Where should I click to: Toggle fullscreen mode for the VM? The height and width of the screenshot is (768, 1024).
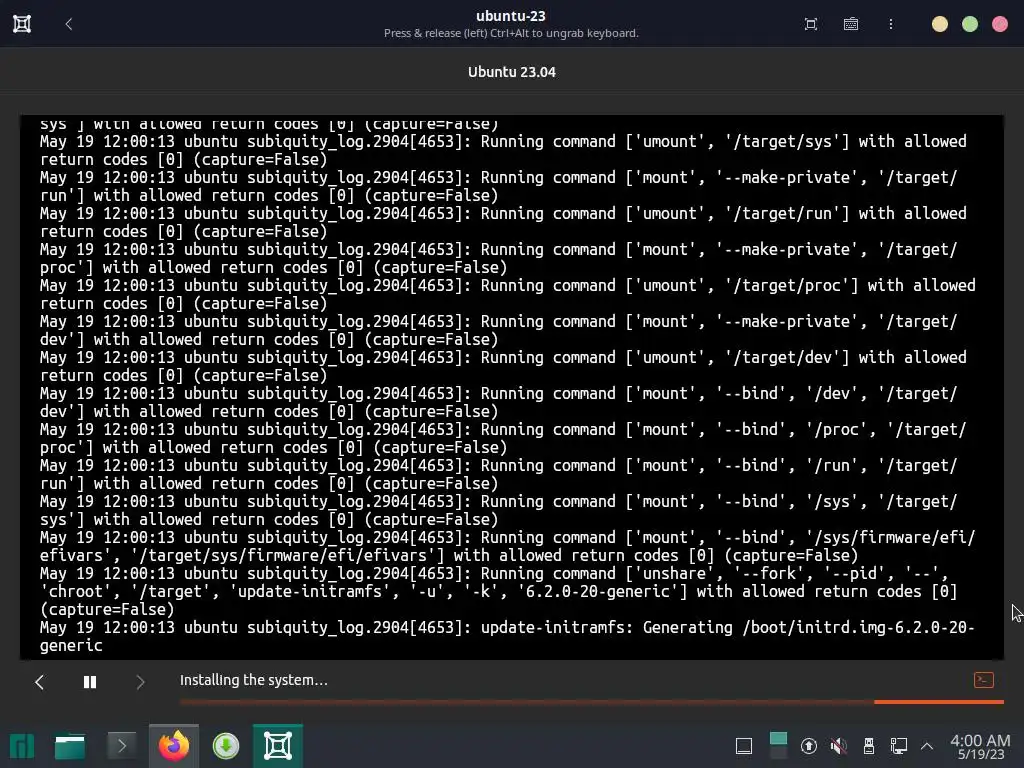pyautogui.click(x=810, y=24)
